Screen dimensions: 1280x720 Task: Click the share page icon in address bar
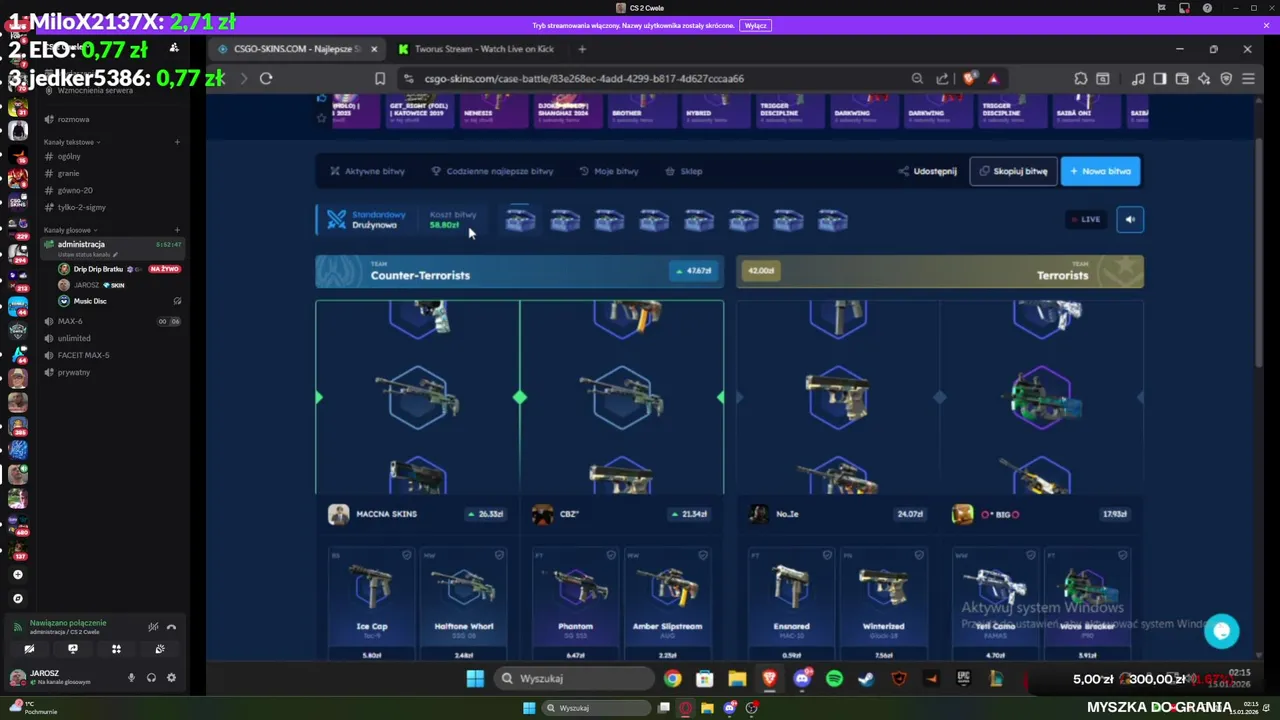pyautogui.click(x=942, y=78)
